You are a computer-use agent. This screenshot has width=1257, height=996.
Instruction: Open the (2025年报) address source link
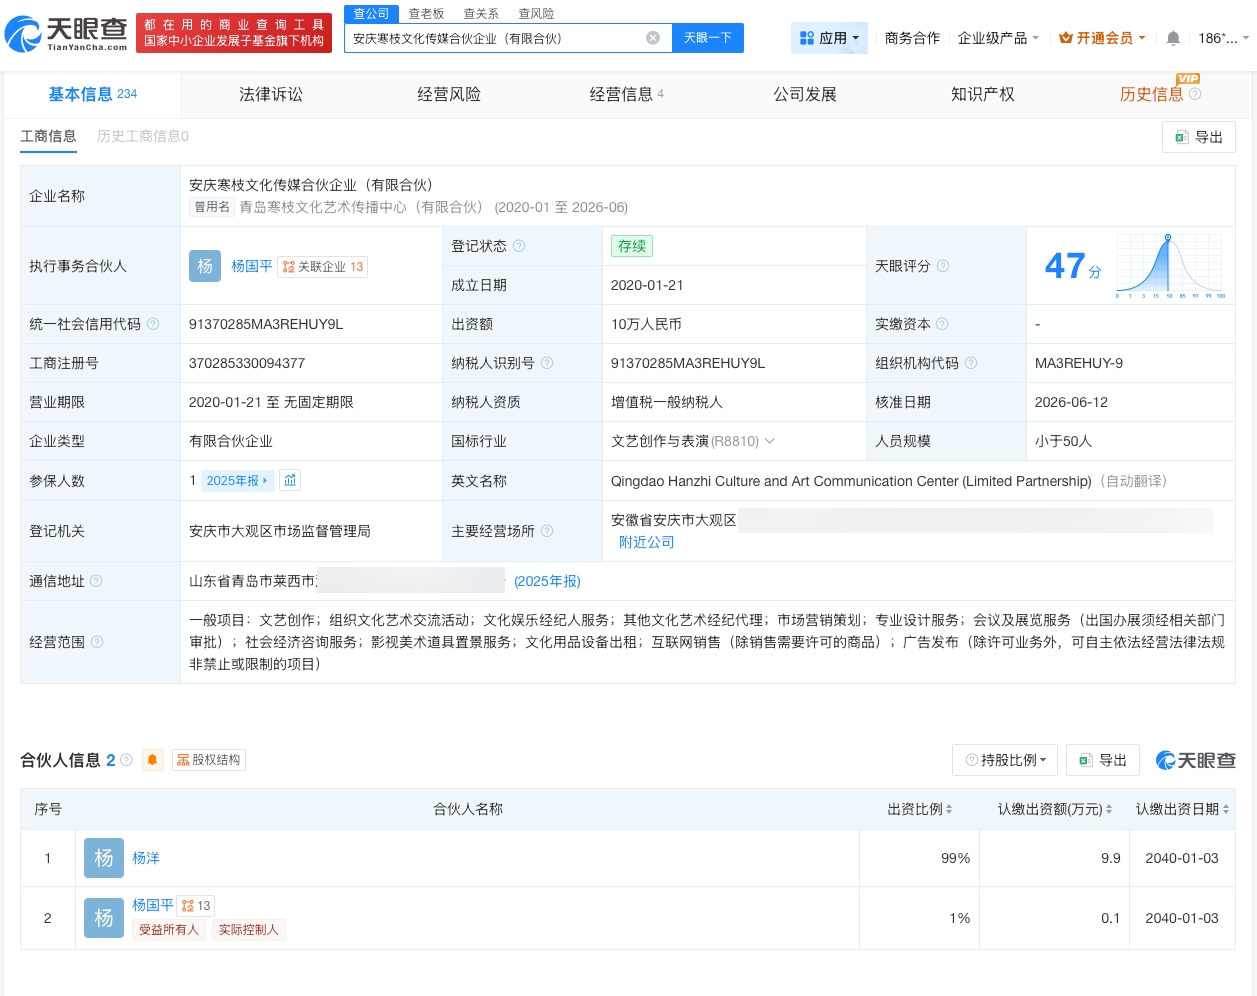[547, 581]
